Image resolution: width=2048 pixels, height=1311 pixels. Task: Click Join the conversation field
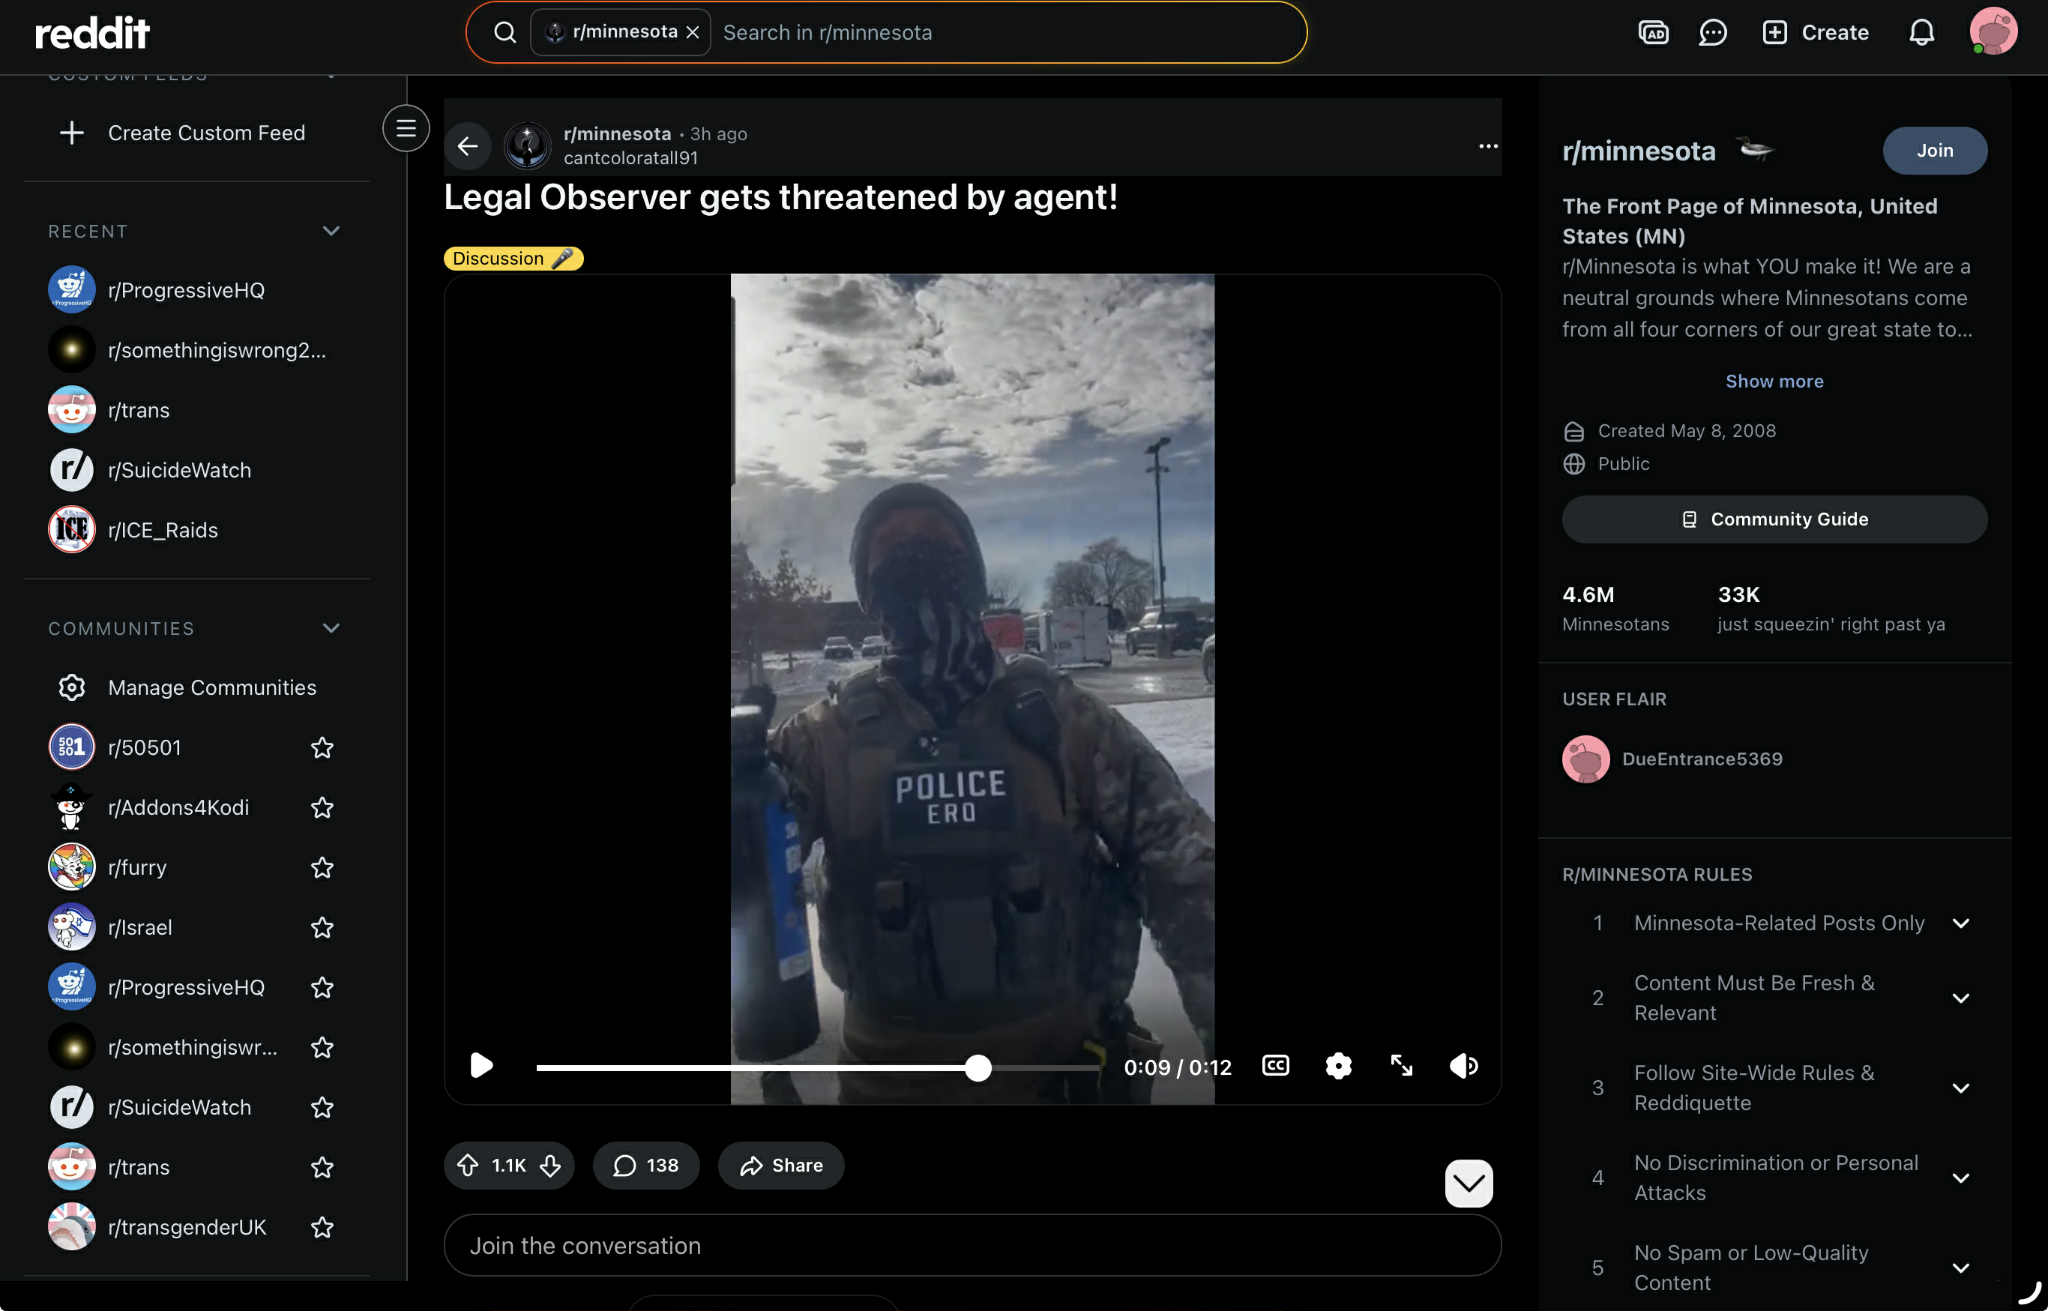[971, 1246]
